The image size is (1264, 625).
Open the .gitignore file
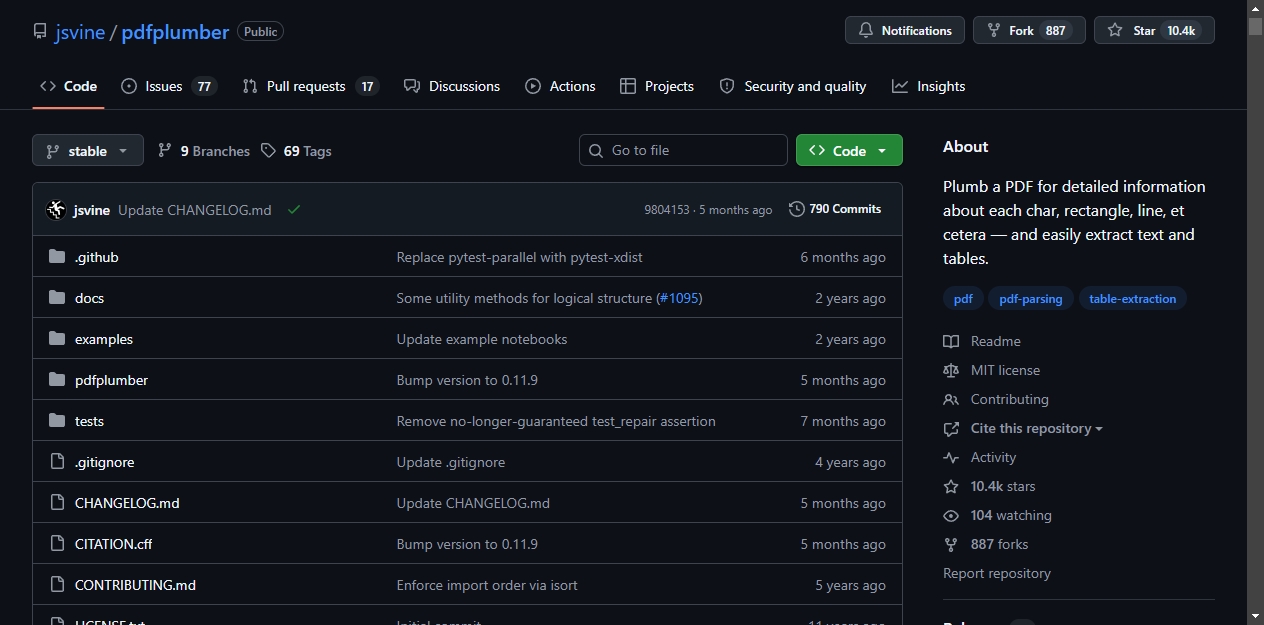[105, 462]
